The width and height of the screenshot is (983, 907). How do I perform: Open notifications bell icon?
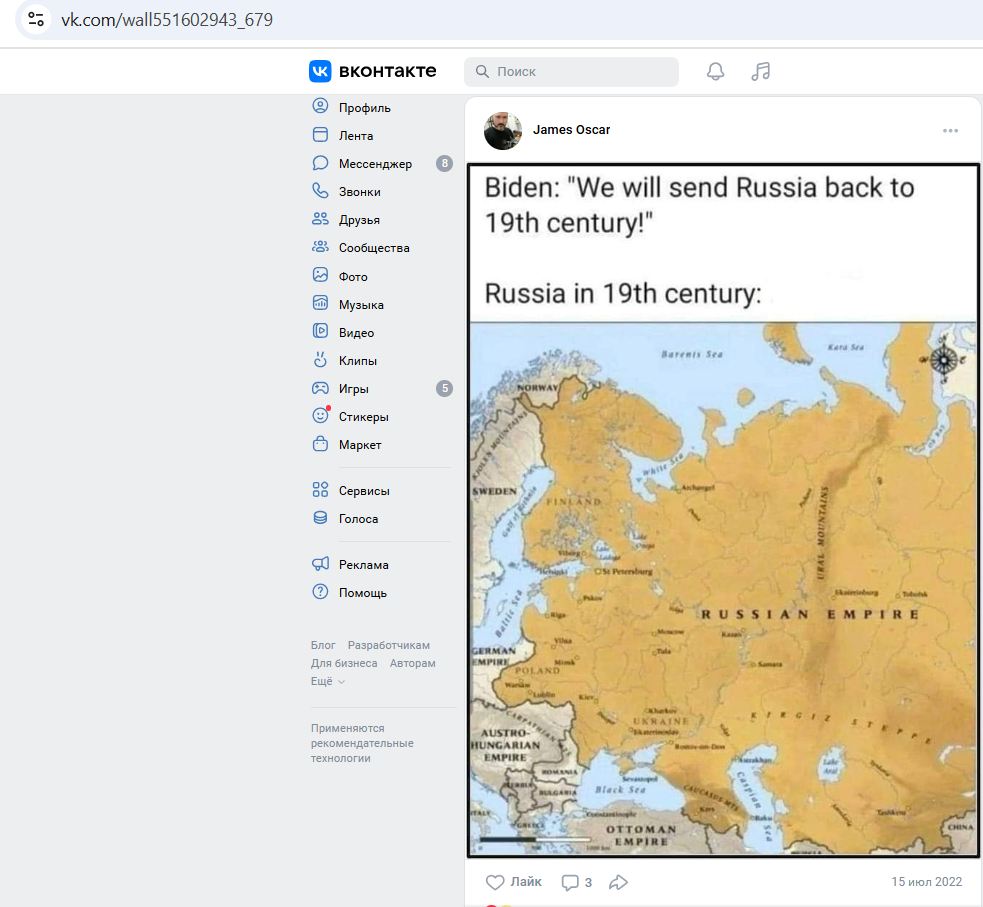[x=715, y=71]
